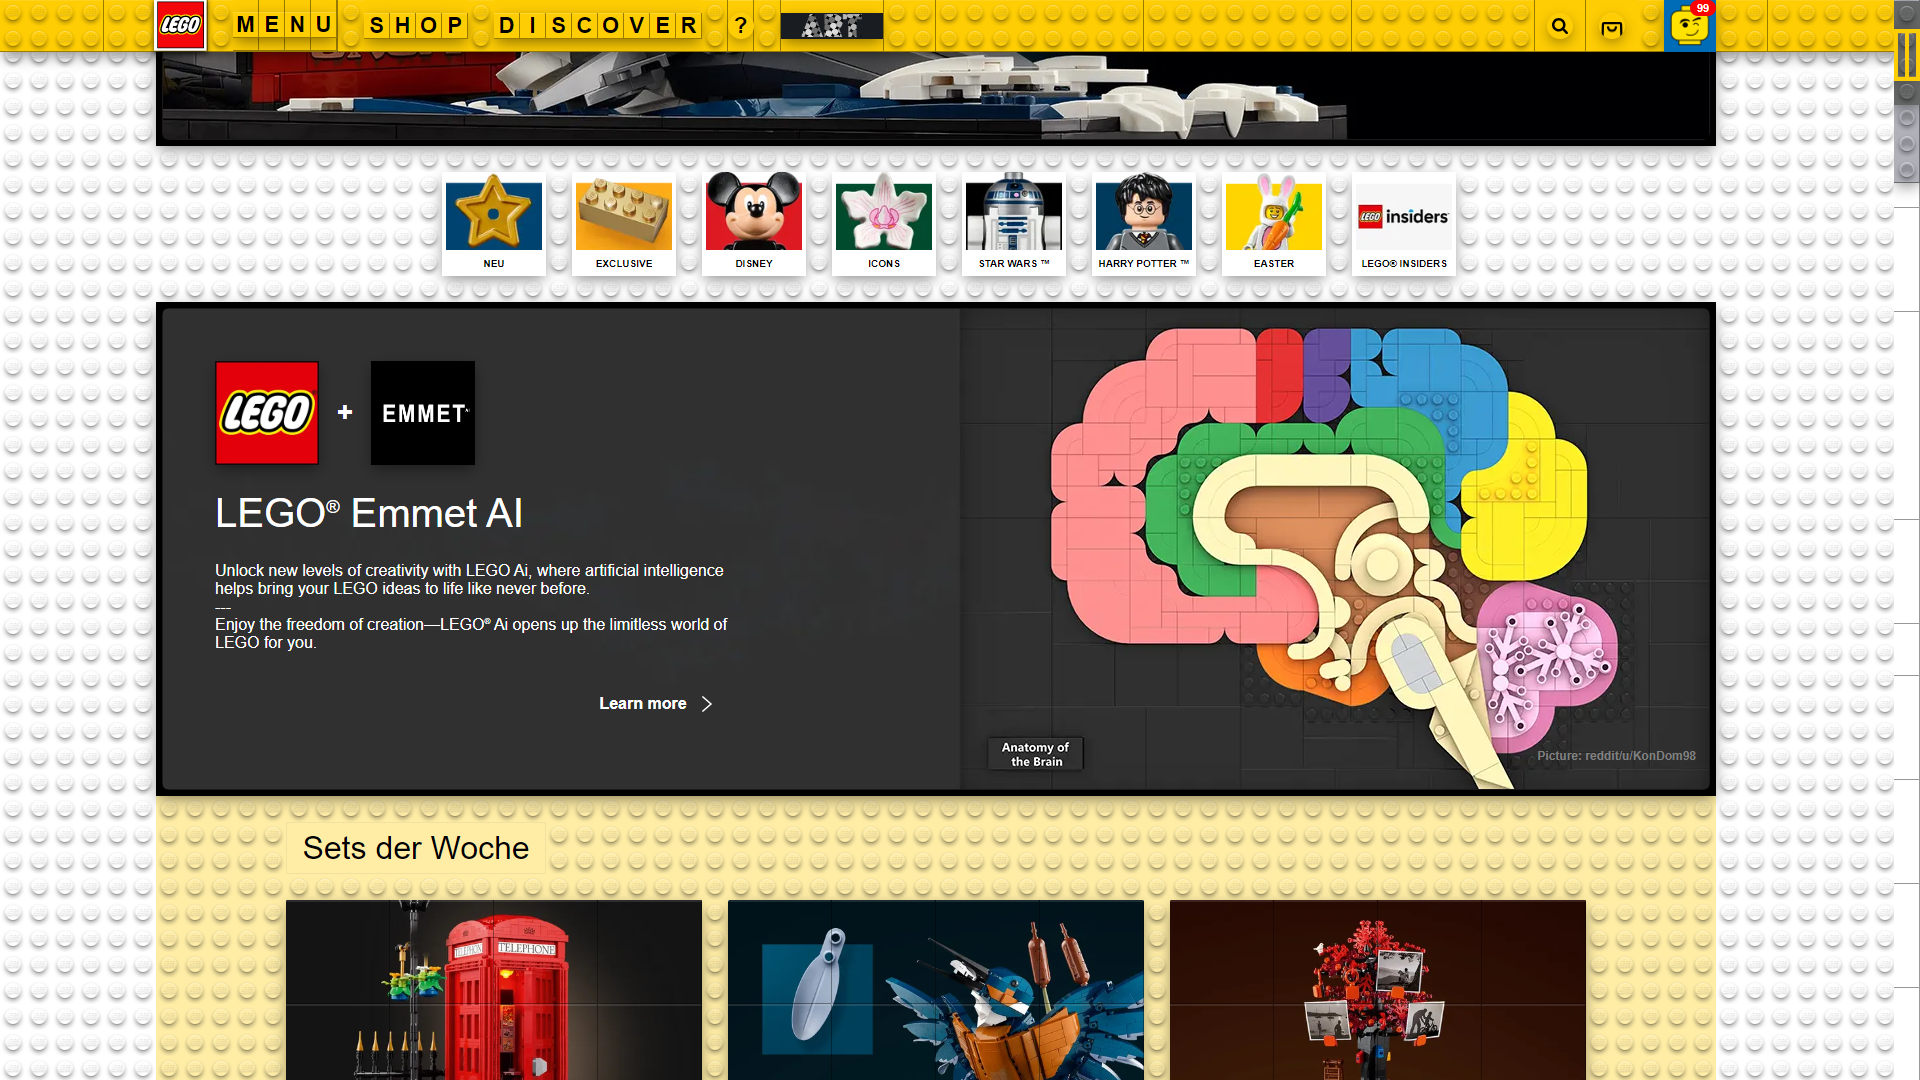Open the kingfisher bird set card
1920x1080 pixels.
pyautogui.click(x=936, y=990)
